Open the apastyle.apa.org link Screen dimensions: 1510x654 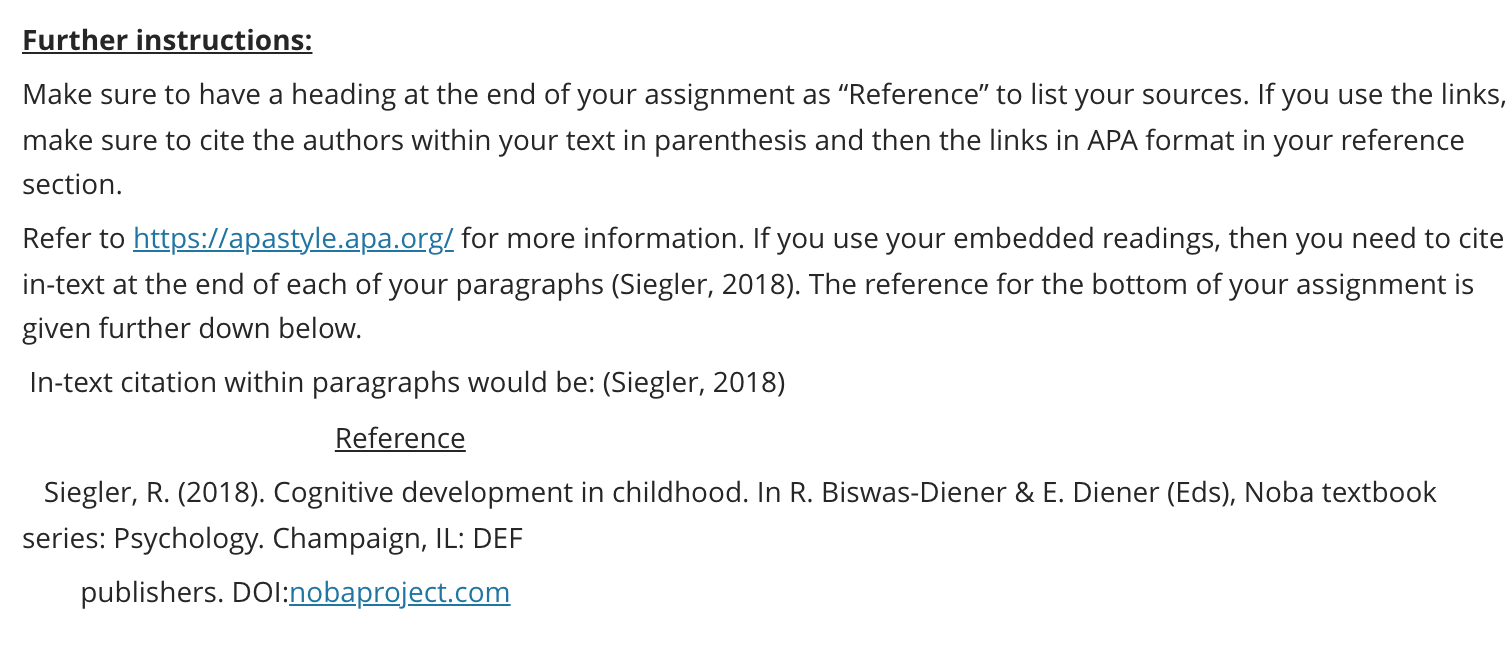293,239
